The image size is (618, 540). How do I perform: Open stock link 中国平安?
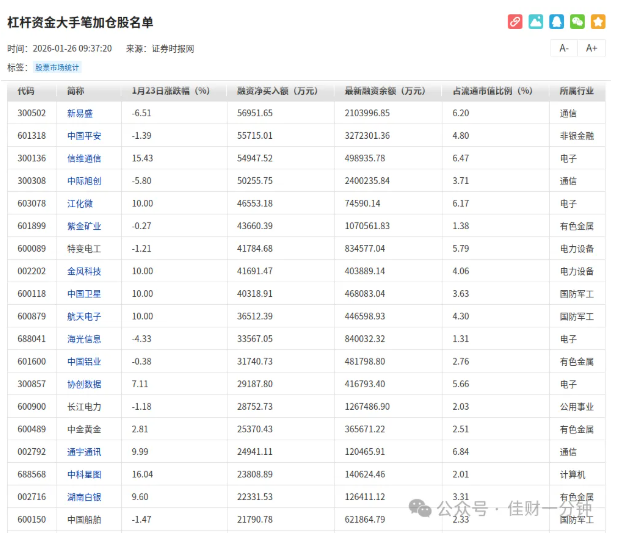coord(84,136)
